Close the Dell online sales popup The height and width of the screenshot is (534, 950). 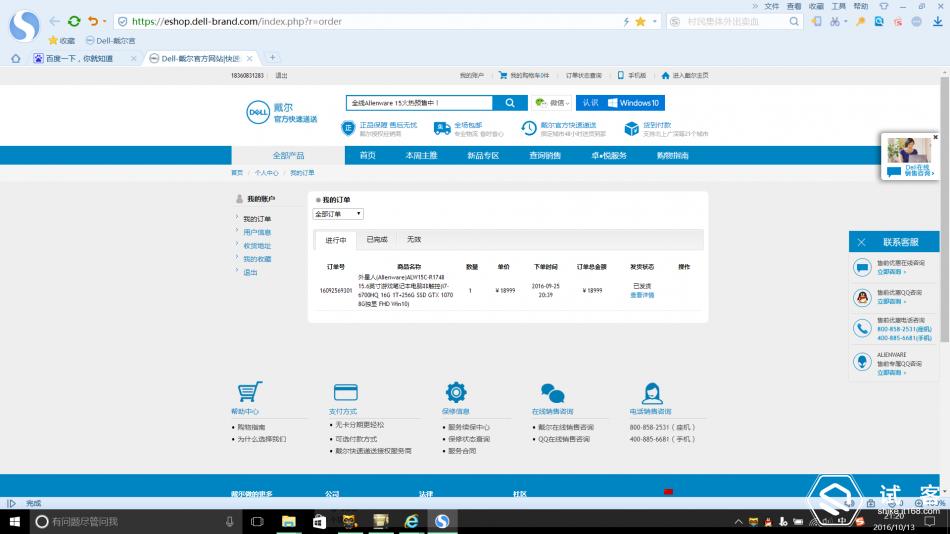pos(936,137)
